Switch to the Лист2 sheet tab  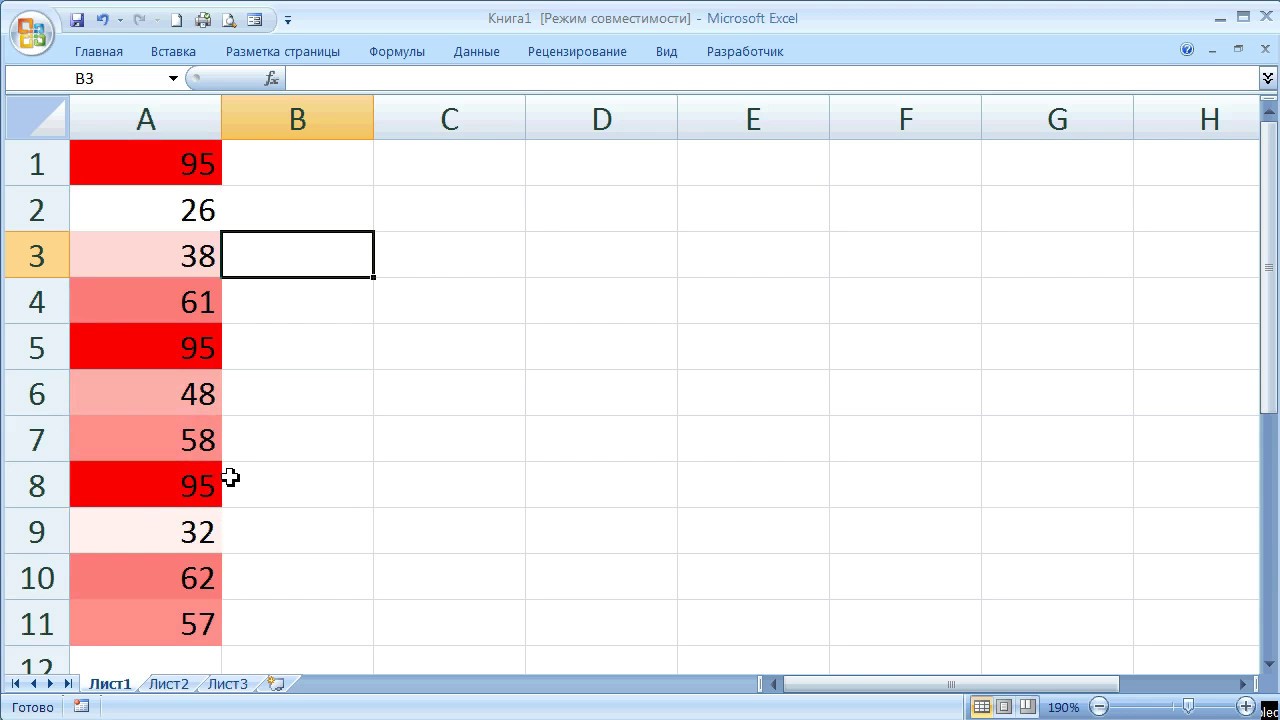pyautogui.click(x=168, y=684)
